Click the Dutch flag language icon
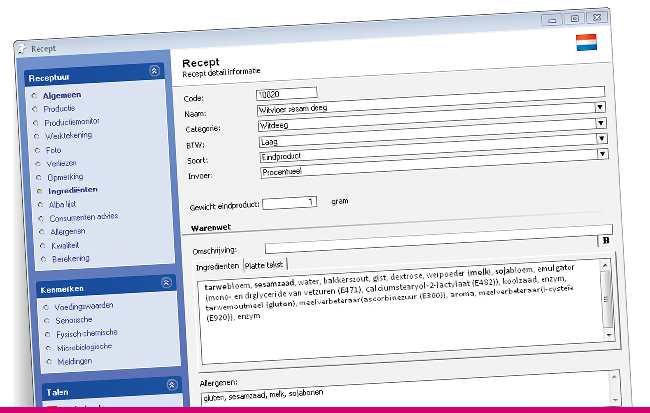This screenshot has width=650, height=413. [x=586, y=42]
